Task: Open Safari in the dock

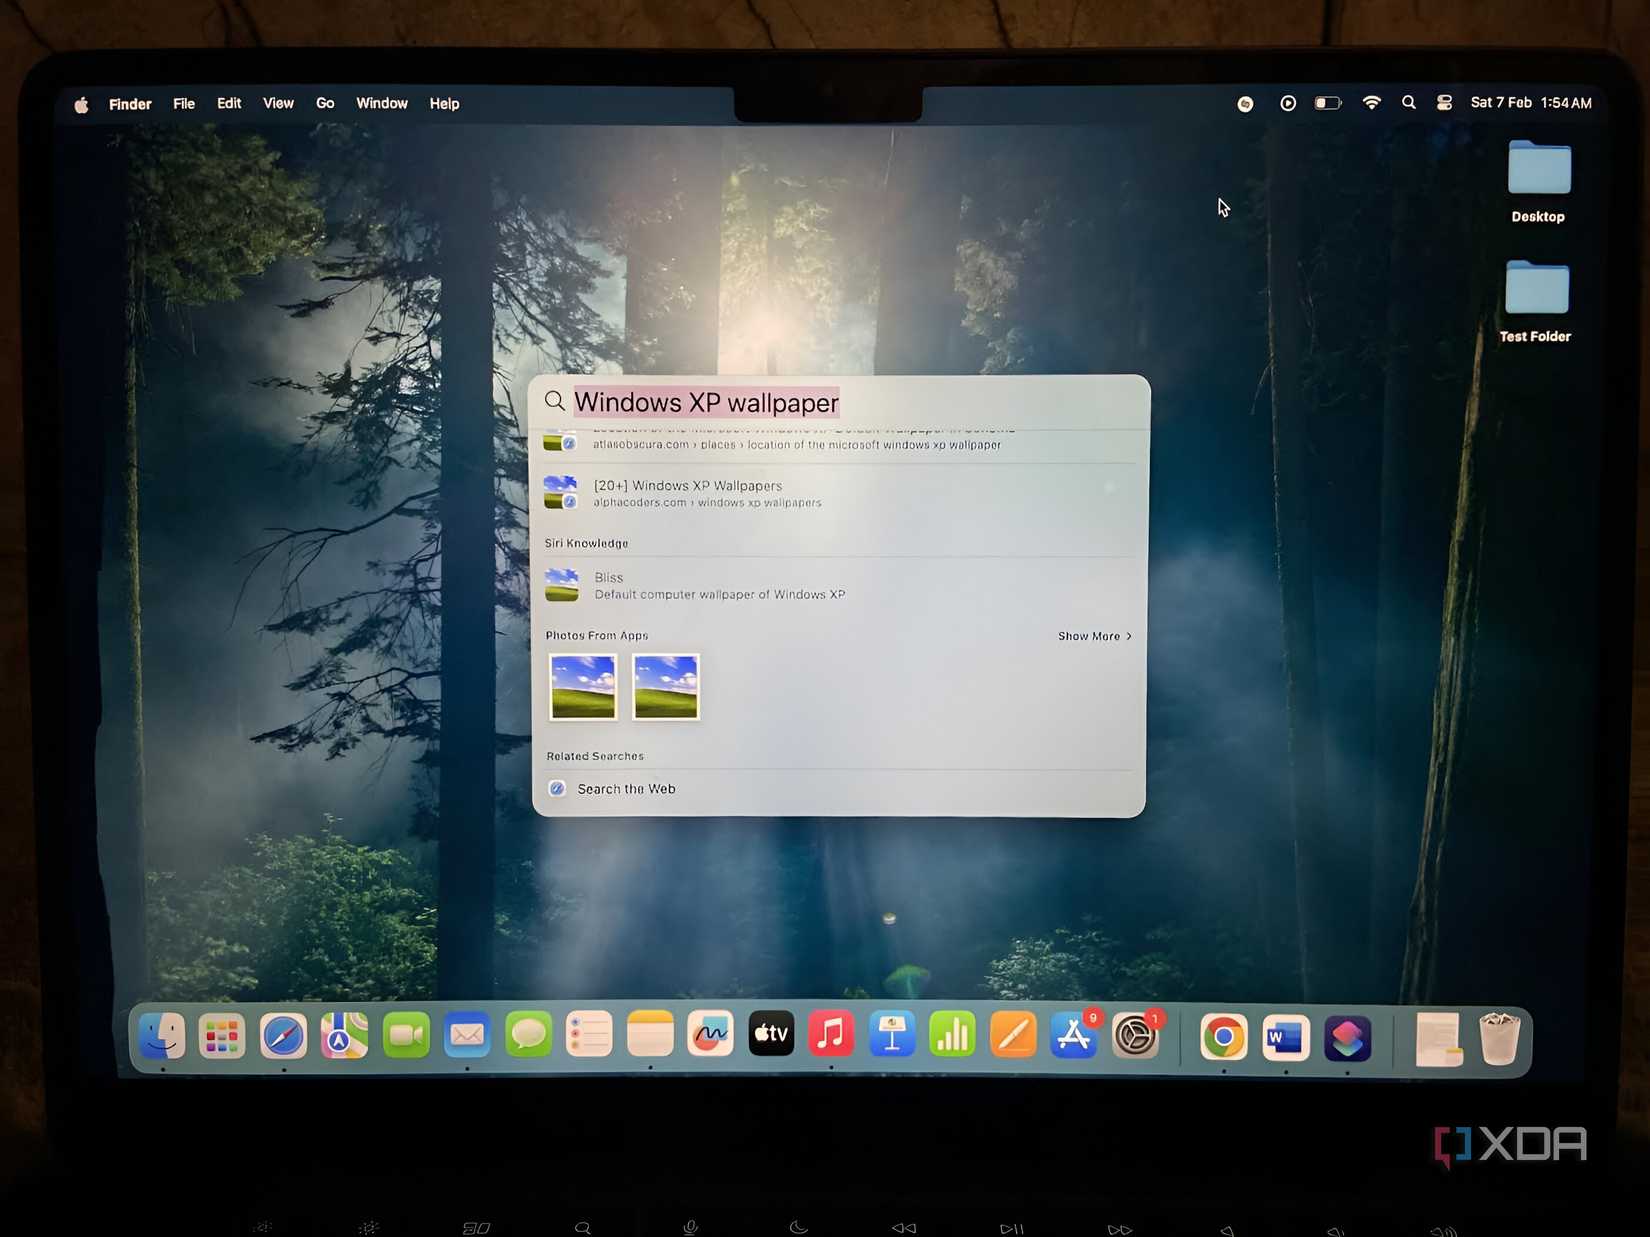Action: pyautogui.click(x=283, y=1036)
